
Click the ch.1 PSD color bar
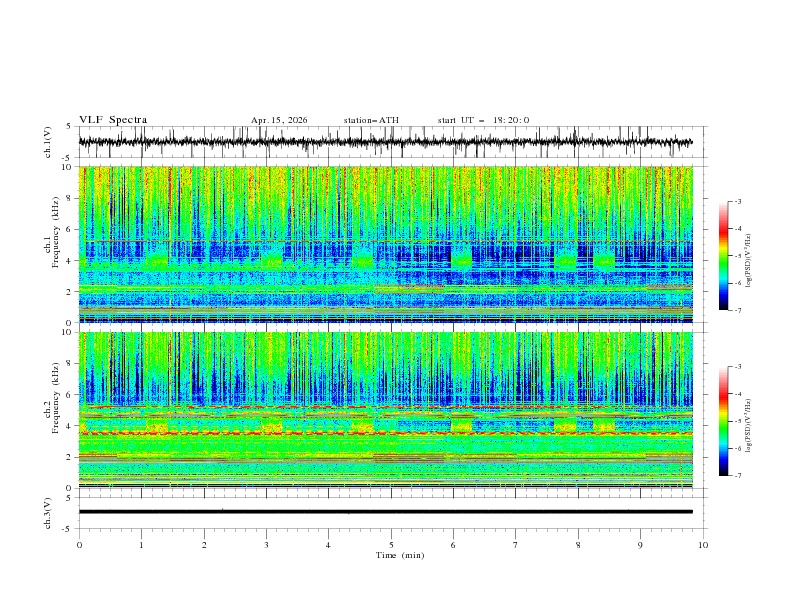pyautogui.click(x=723, y=256)
